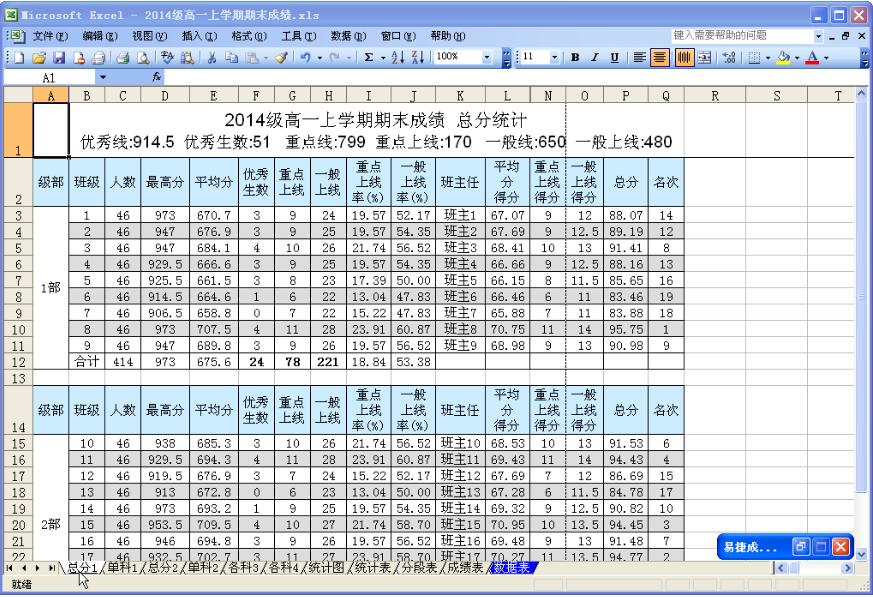Image resolution: width=873 pixels, height=597 pixels.
Task: Open the 格式 menu
Action: point(249,36)
